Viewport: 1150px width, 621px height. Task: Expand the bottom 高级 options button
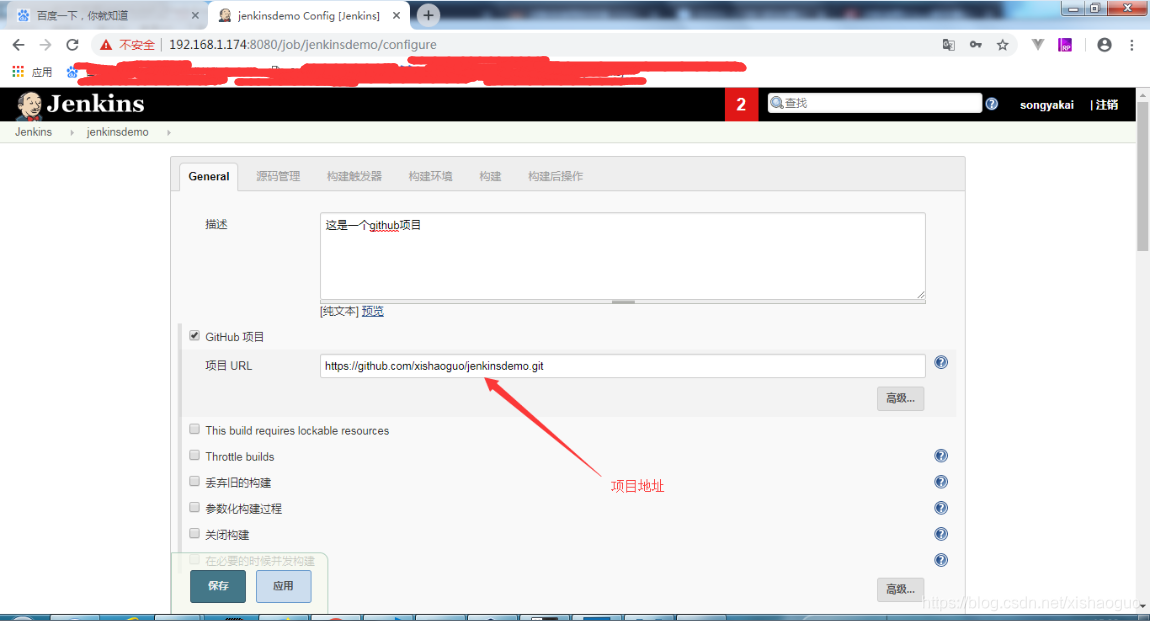point(901,589)
